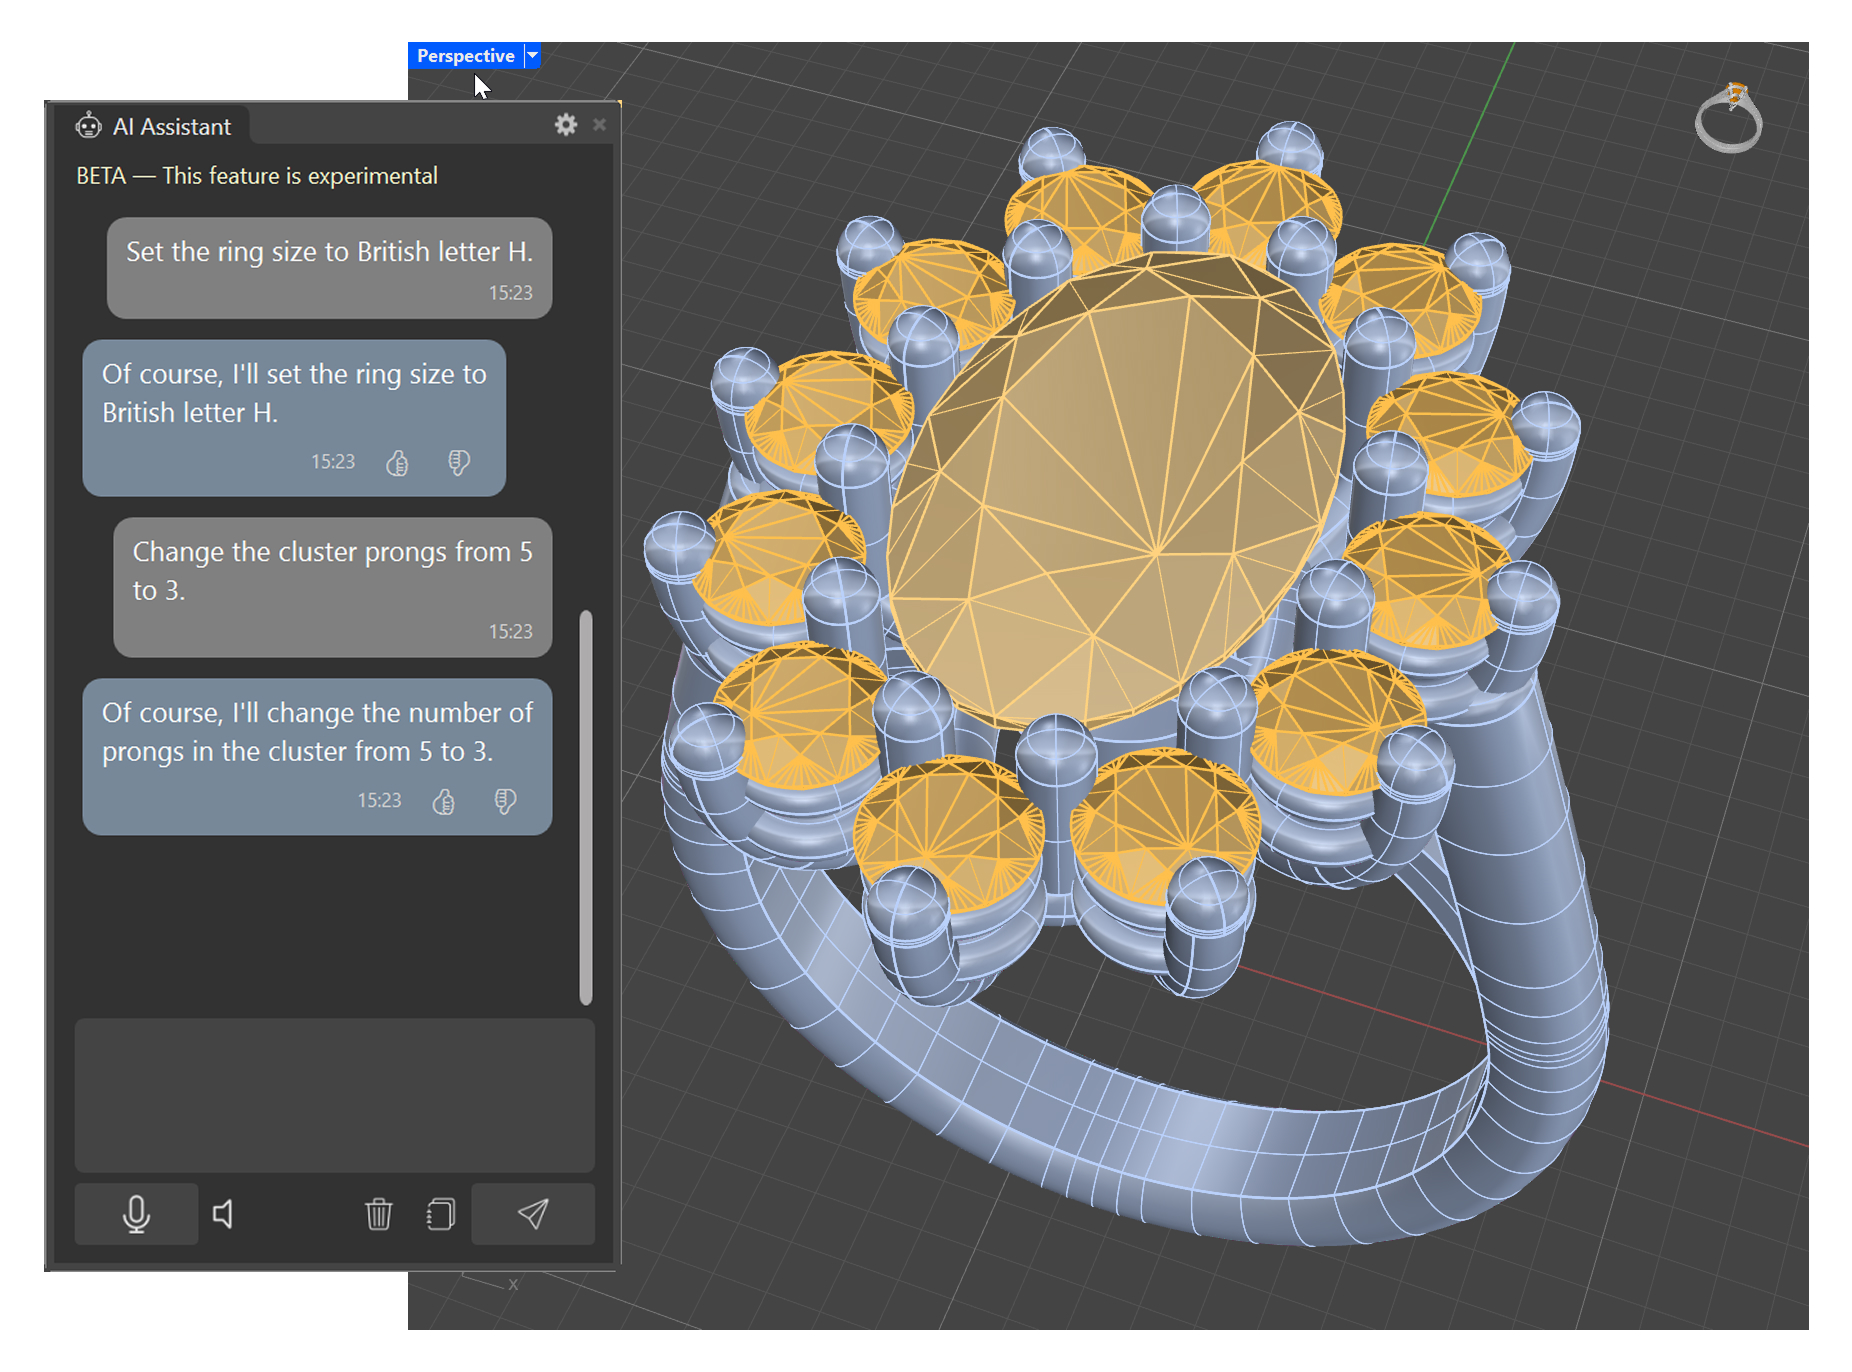
Task: Click the chat message input field
Action: 334,1094
